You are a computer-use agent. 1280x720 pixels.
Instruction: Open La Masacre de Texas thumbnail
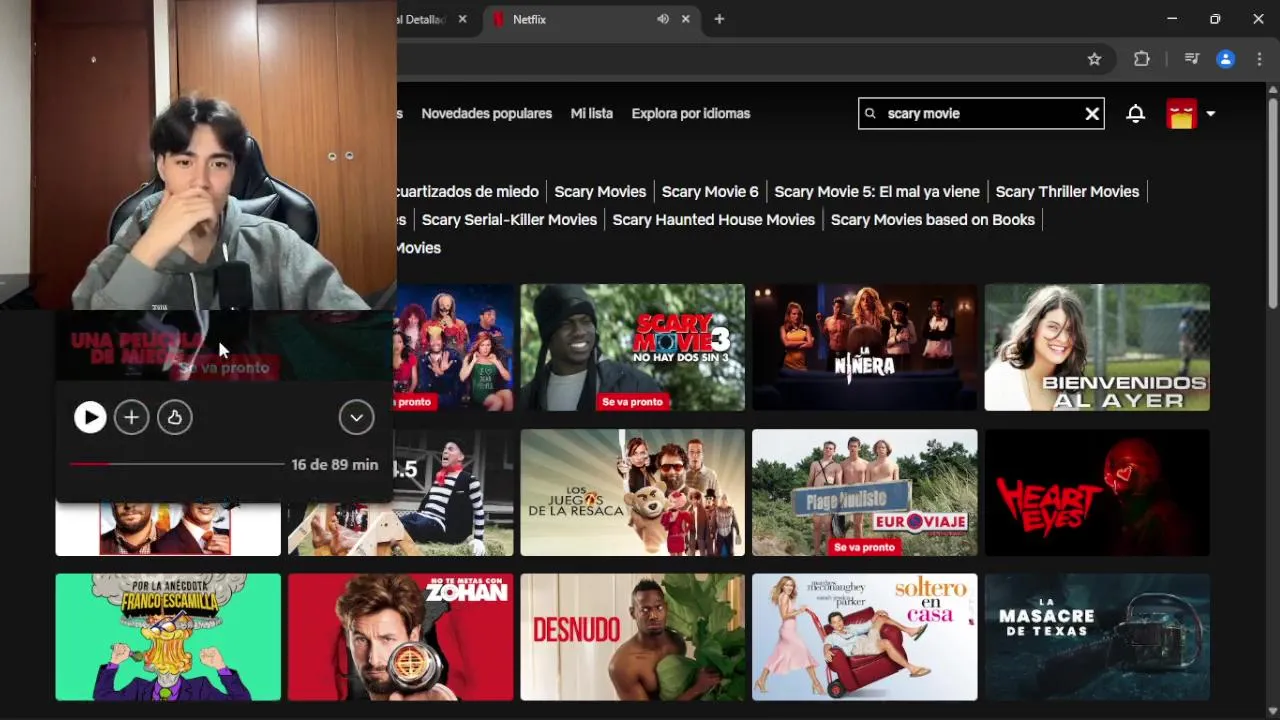point(1097,637)
